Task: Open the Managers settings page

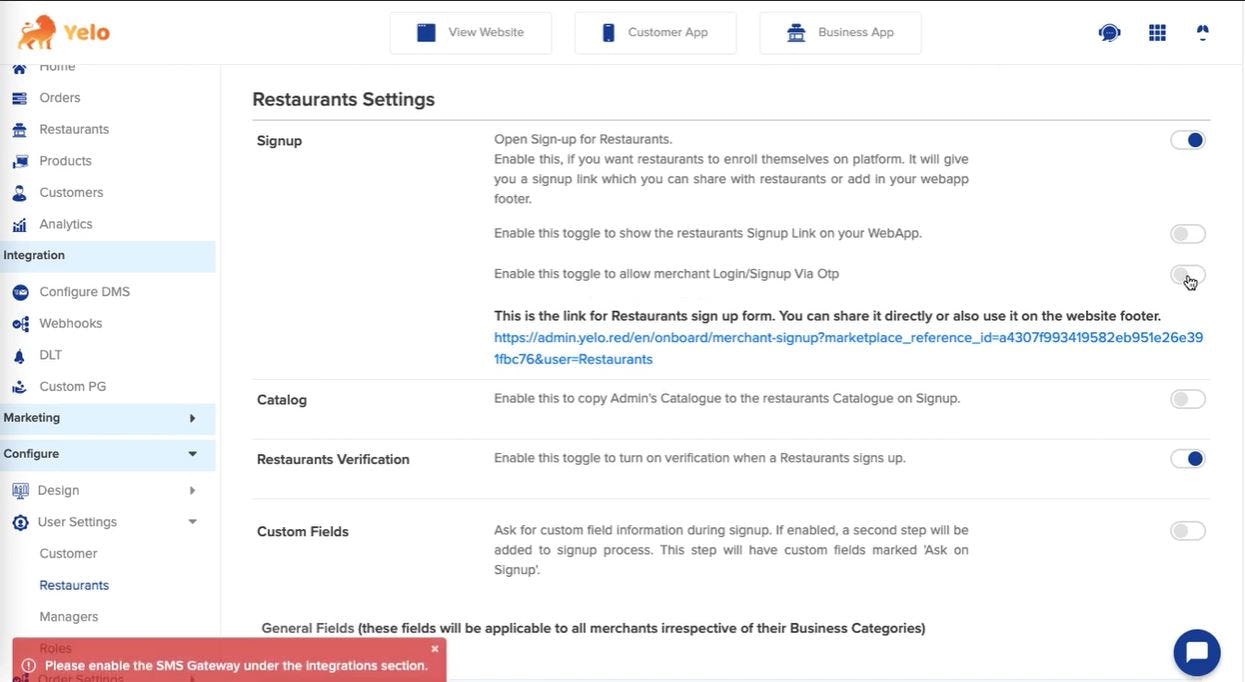Action: click(x=68, y=617)
